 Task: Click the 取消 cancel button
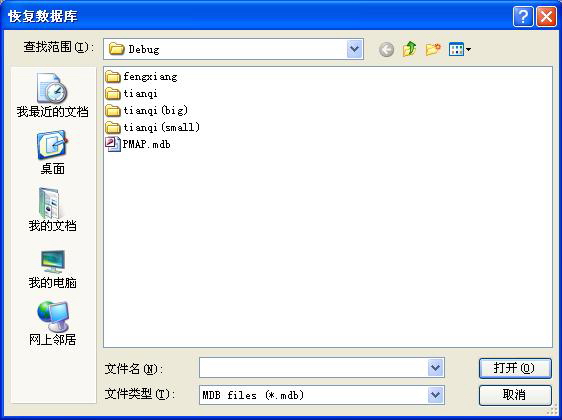[515, 395]
